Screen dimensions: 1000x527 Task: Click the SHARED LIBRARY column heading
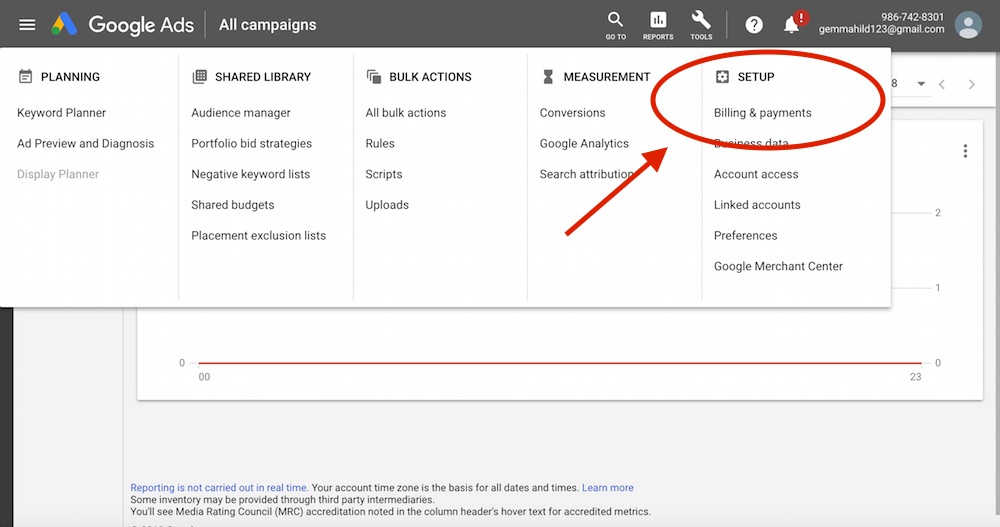point(263,77)
